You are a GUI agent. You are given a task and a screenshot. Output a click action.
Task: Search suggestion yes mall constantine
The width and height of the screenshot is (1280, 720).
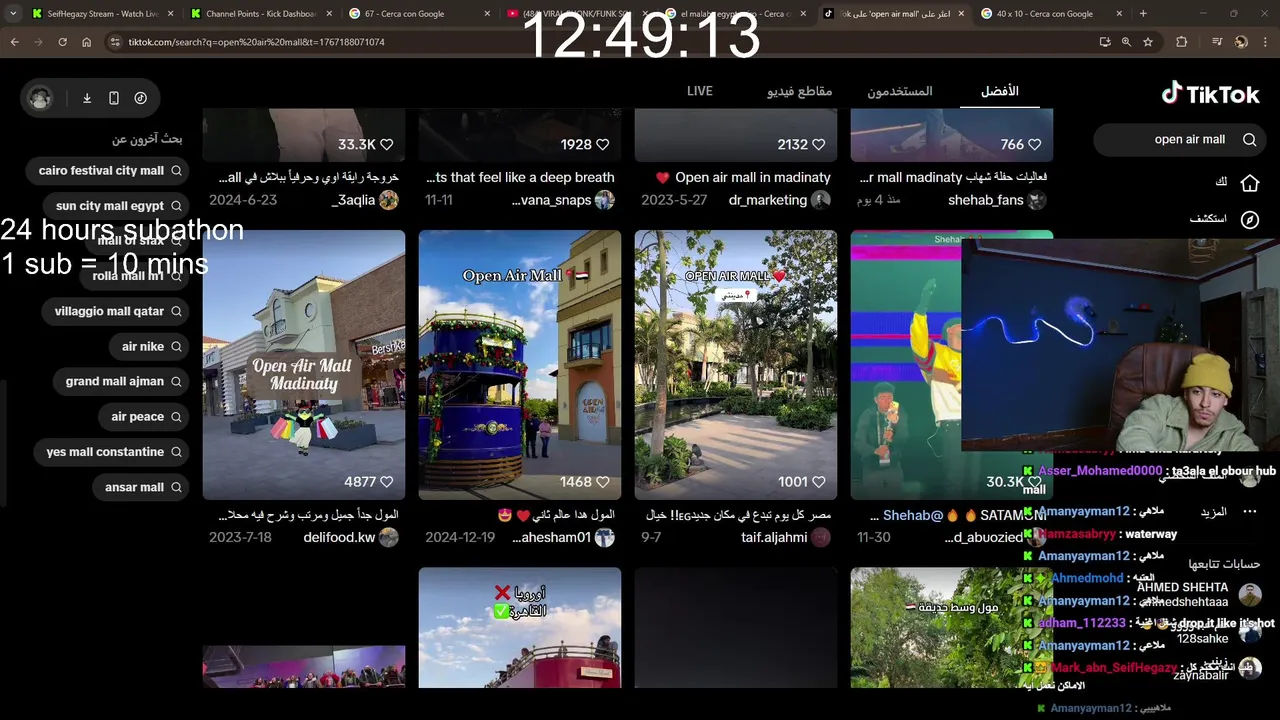tap(113, 452)
